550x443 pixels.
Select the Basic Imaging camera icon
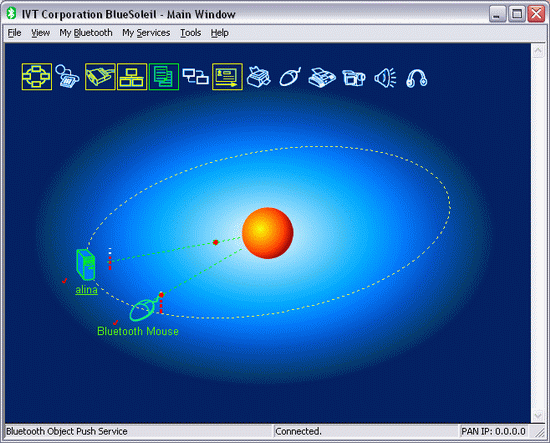pyautogui.click(x=354, y=77)
